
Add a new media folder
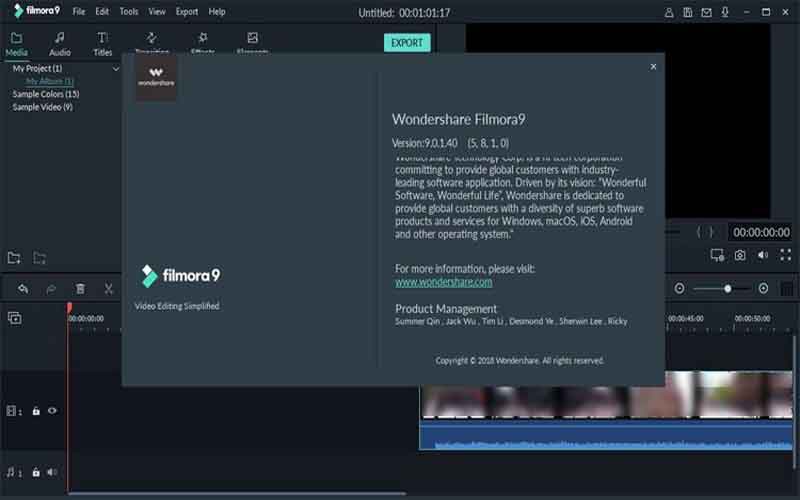(14, 258)
